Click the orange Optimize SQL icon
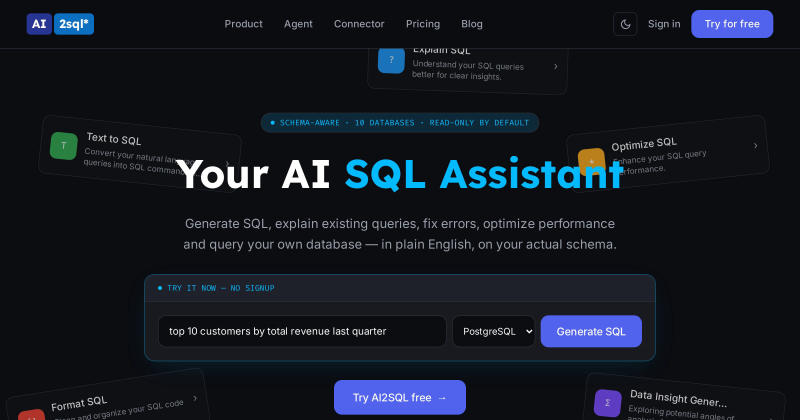 592,161
